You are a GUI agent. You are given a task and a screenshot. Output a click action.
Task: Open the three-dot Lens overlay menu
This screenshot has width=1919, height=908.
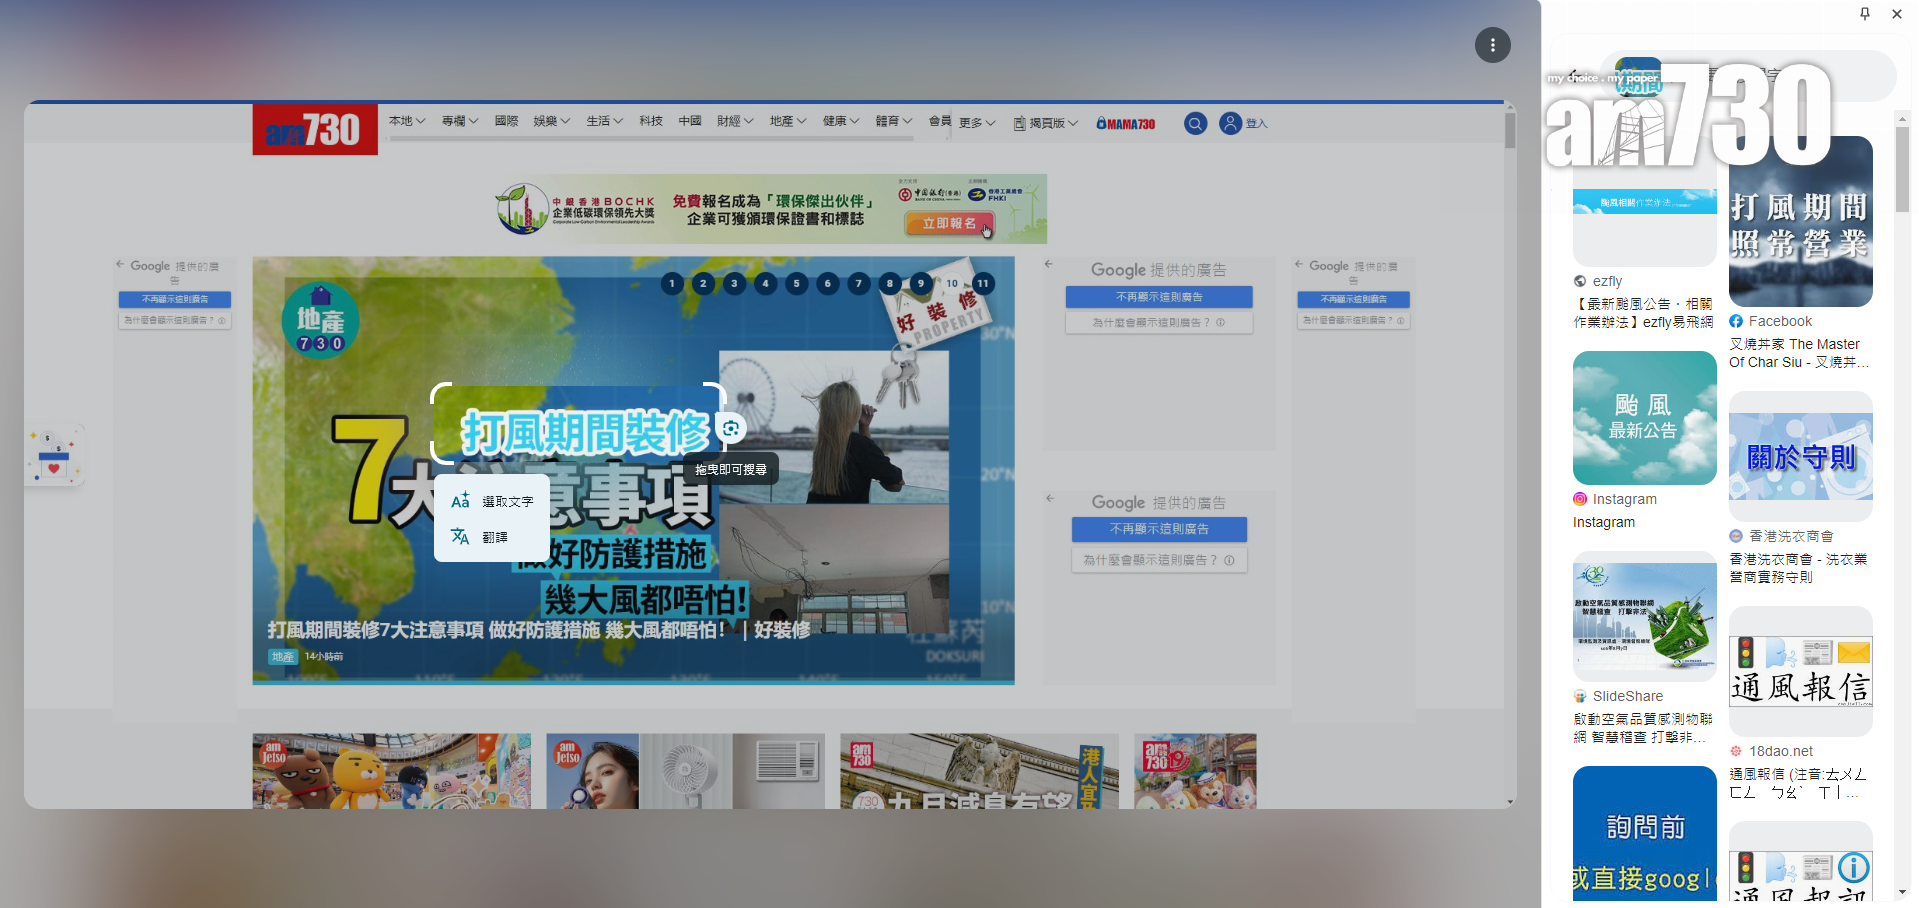point(1492,45)
